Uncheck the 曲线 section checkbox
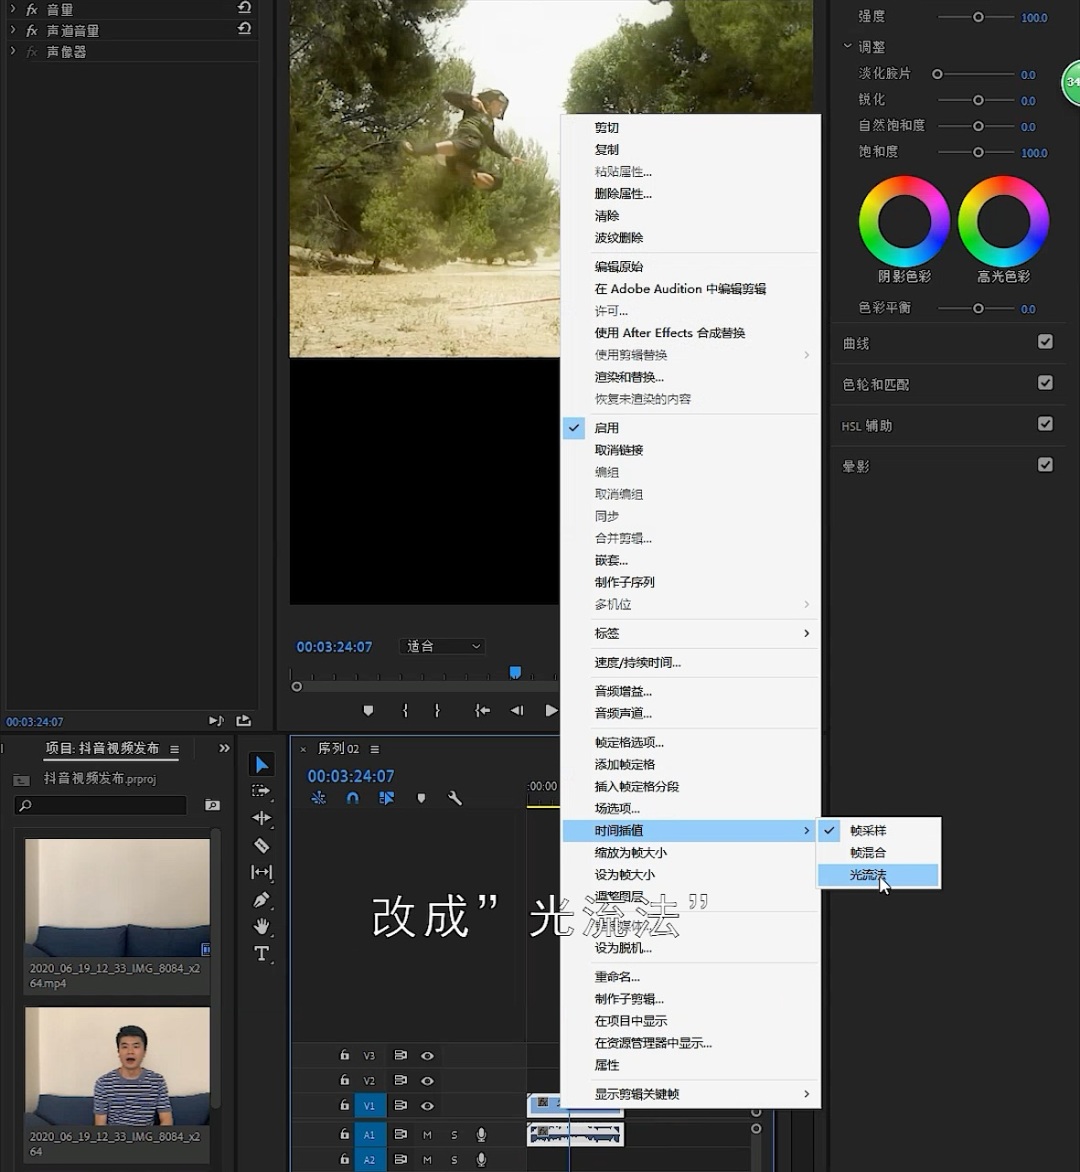 coord(1045,342)
